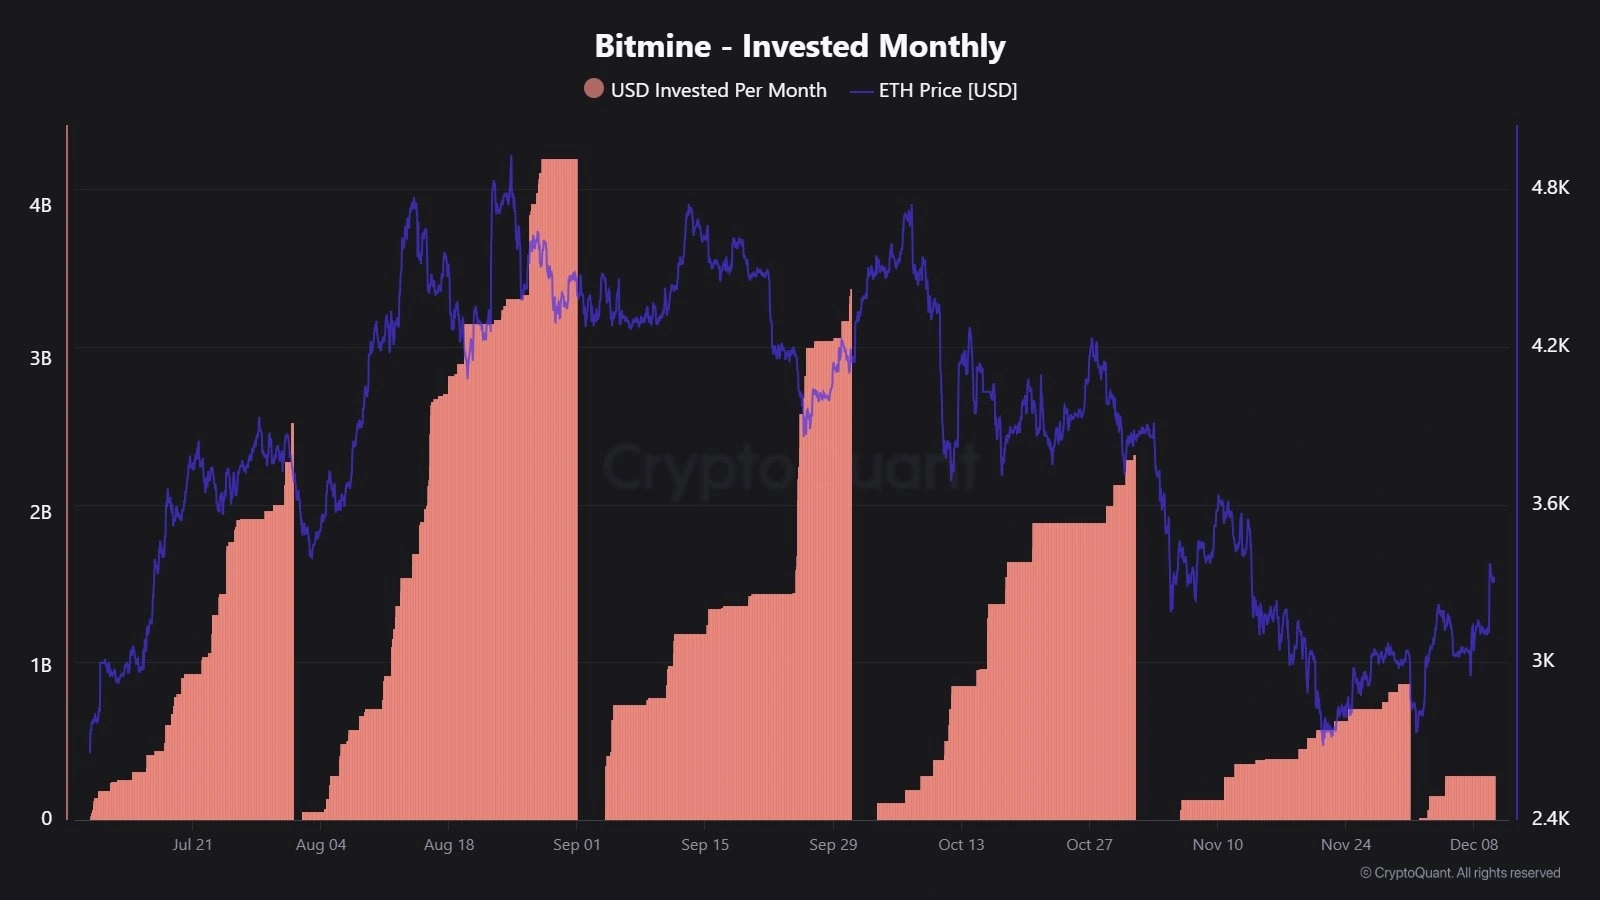The image size is (1600, 900).
Task: Toggle the ETH Price [USD] legend label
Action: [947, 90]
